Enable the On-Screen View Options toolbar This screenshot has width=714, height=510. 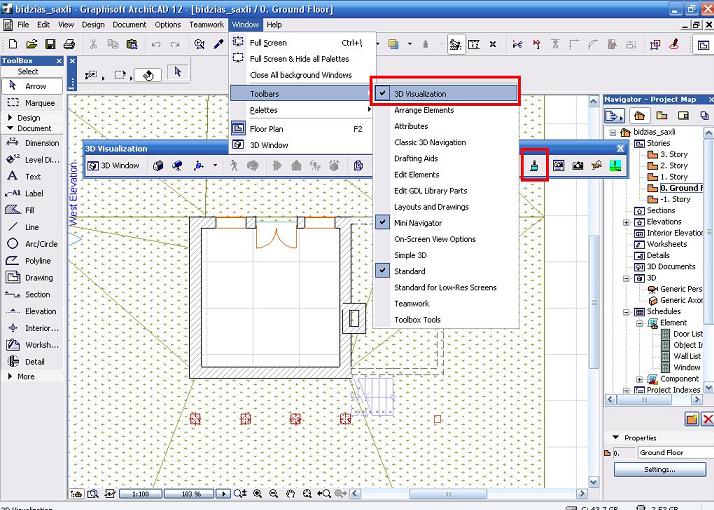(446, 239)
